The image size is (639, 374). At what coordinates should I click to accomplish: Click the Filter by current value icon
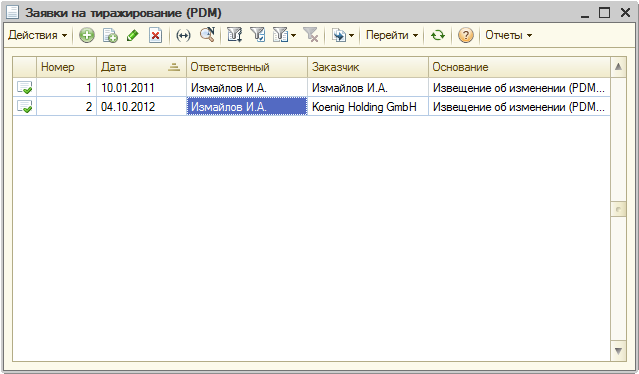258,35
